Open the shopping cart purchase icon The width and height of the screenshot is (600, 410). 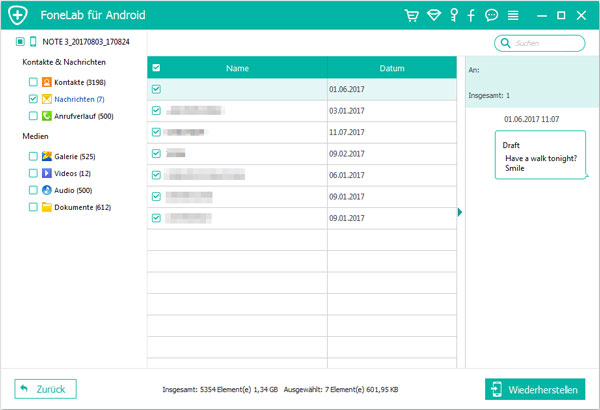411,15
